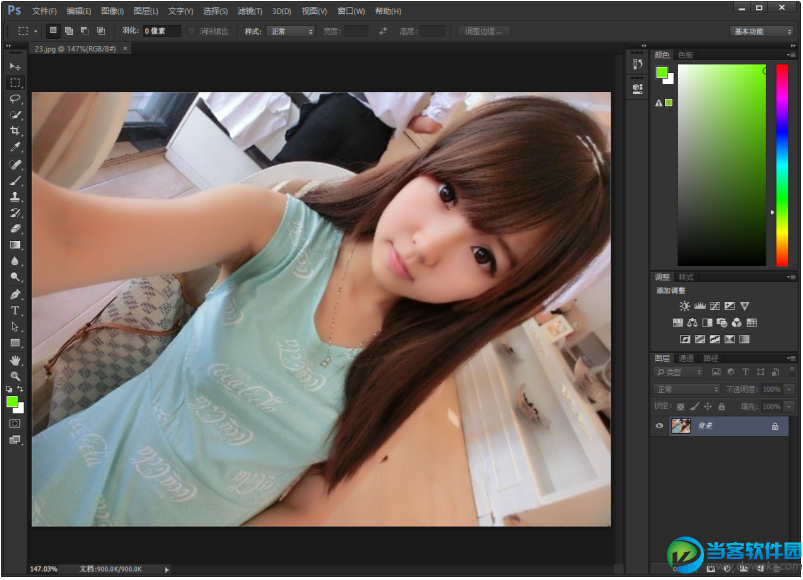Toggle lock image pixels (brush icon)
803x580 pixels.
coord(694,407)
